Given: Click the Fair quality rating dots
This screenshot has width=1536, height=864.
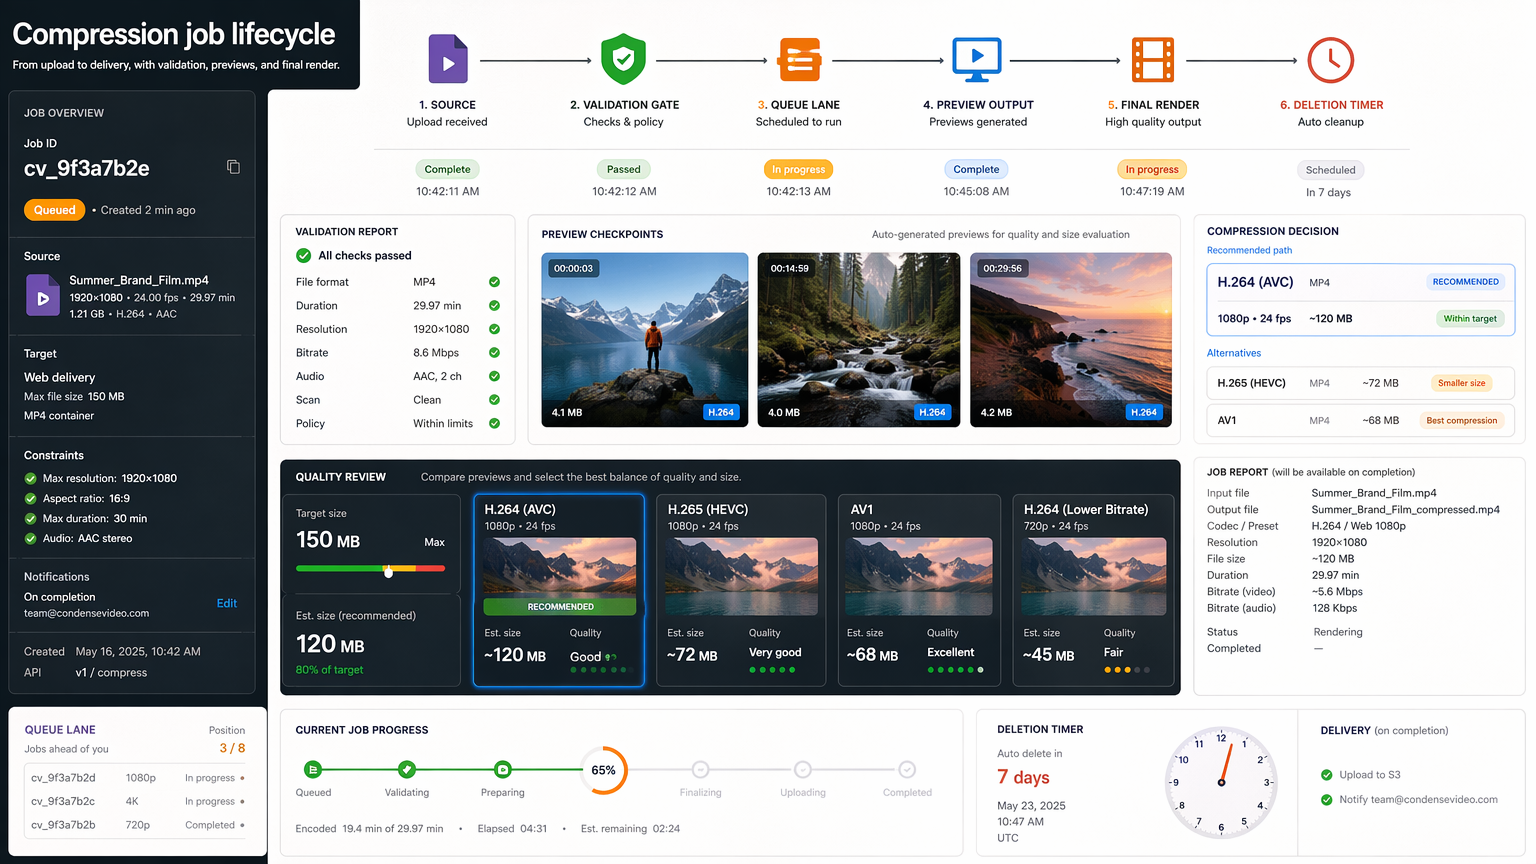Looking at the screenshot, I should (1127, 670).
